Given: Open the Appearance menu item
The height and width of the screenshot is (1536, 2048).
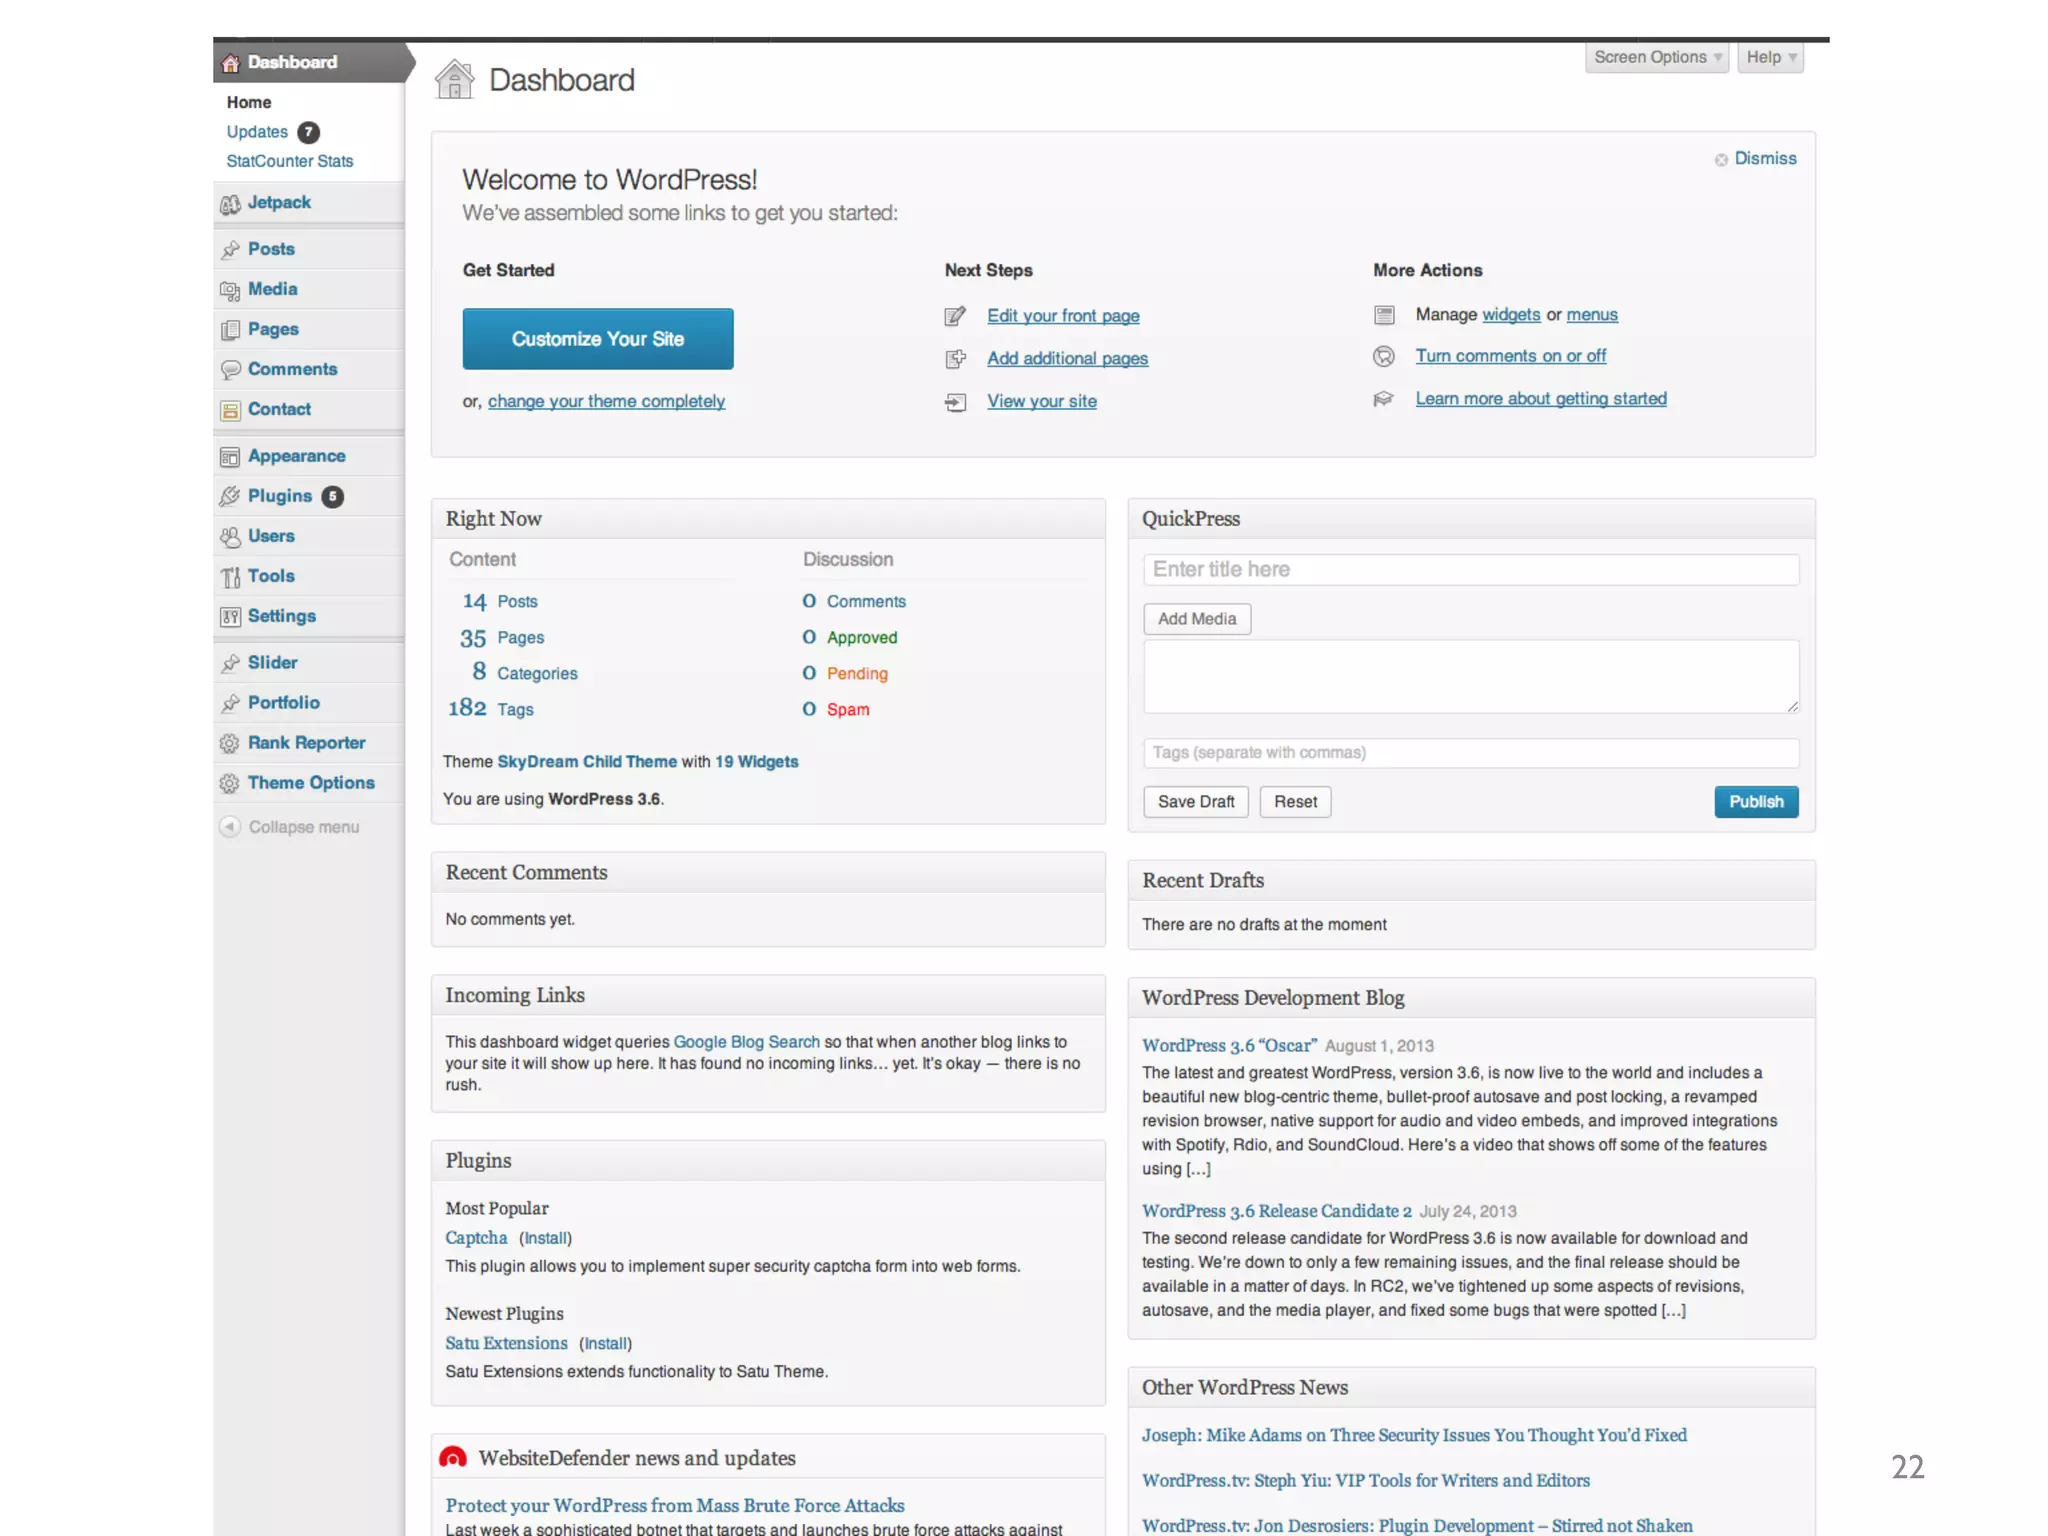Looking at the screenshot, I should 296,456.
